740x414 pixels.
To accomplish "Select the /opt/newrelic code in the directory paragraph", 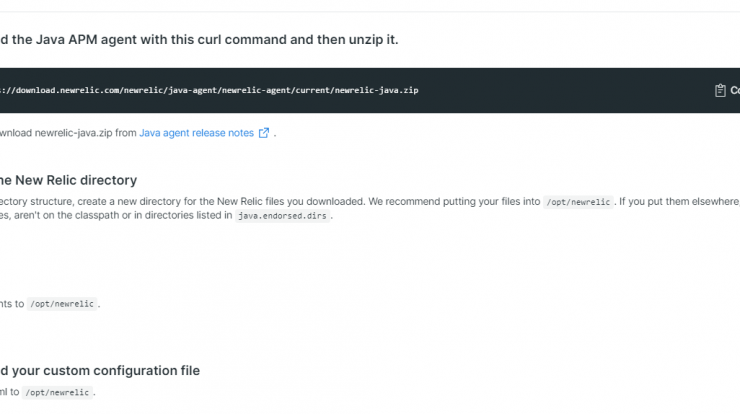I will (578, 202).
